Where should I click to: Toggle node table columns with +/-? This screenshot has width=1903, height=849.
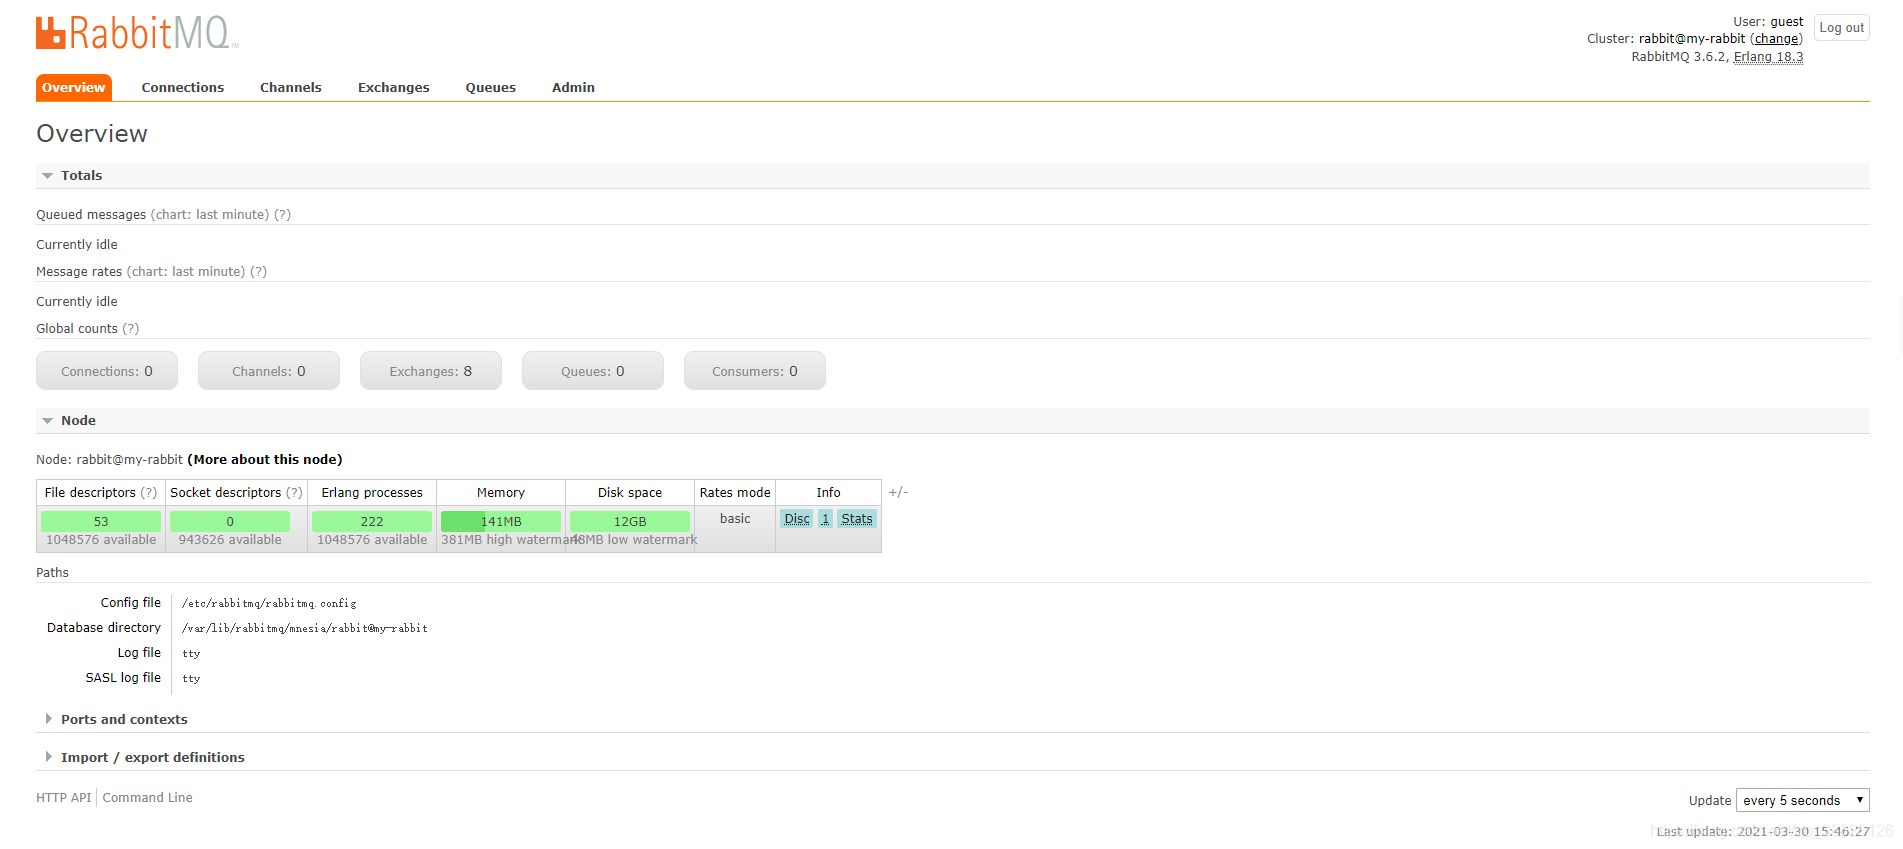(898, 492)
